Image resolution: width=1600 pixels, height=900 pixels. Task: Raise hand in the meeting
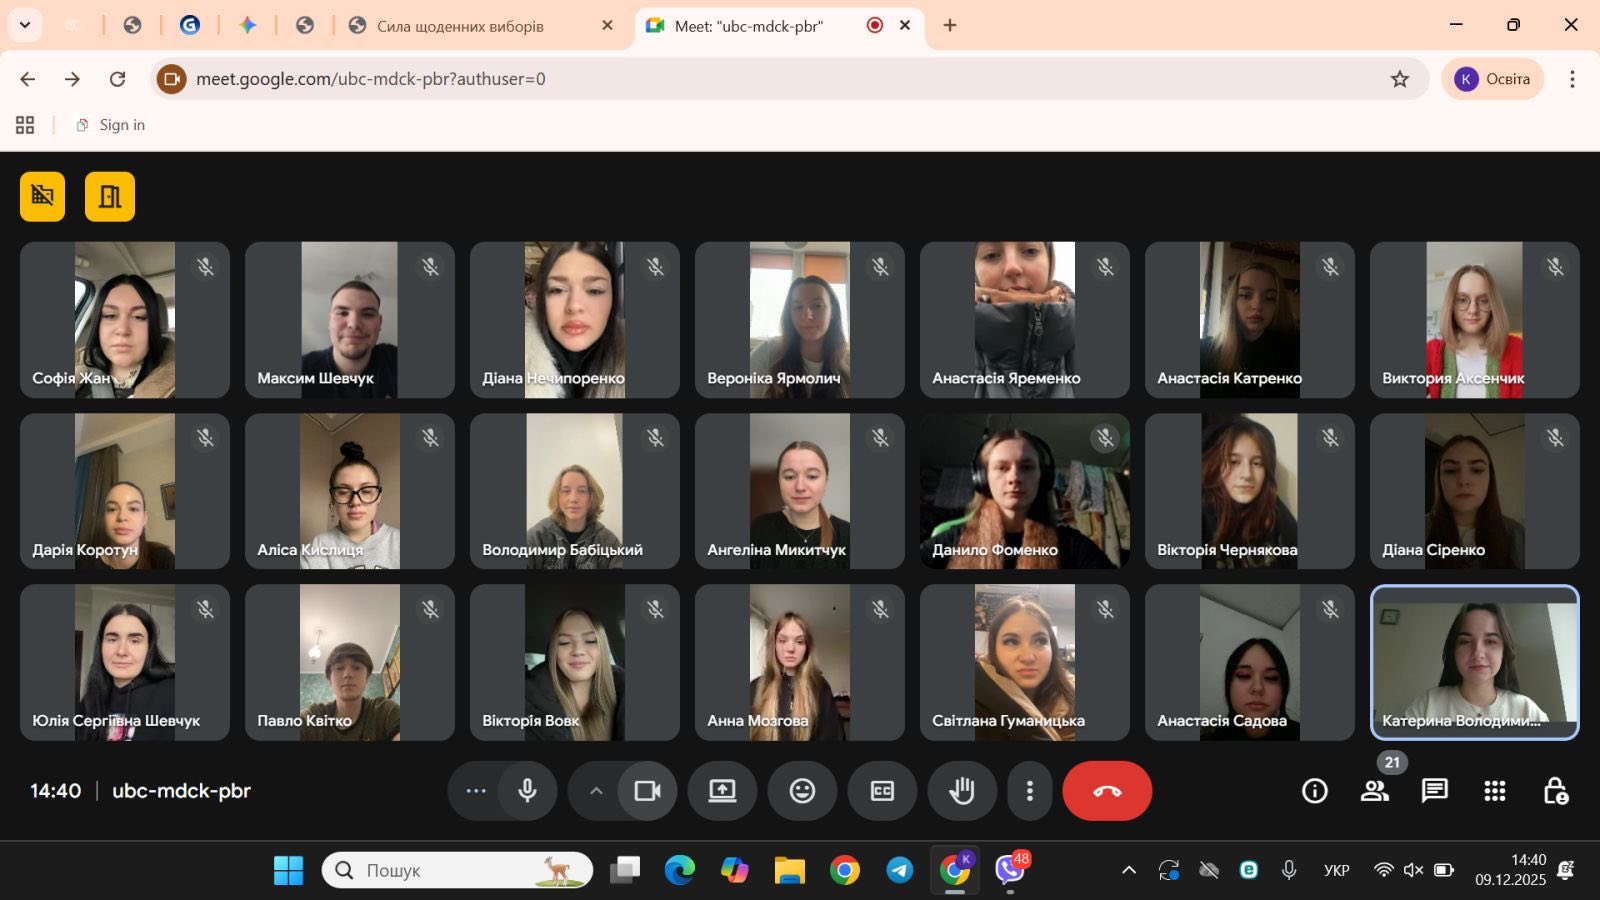pos(962,791)
